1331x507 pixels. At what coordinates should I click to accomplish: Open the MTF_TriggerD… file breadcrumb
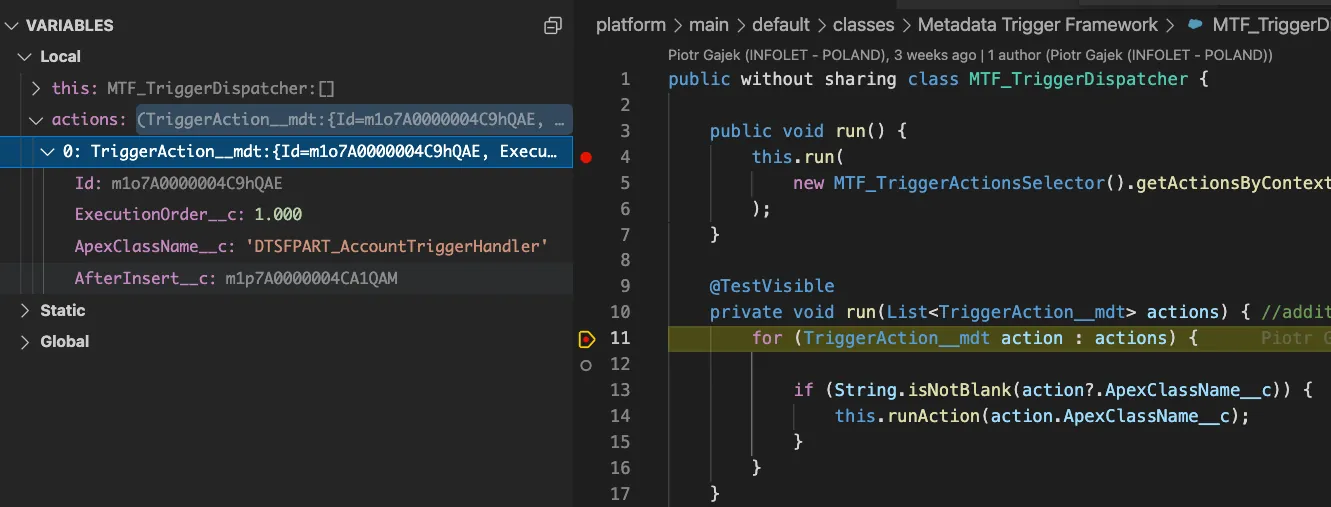click(1270, 25)
